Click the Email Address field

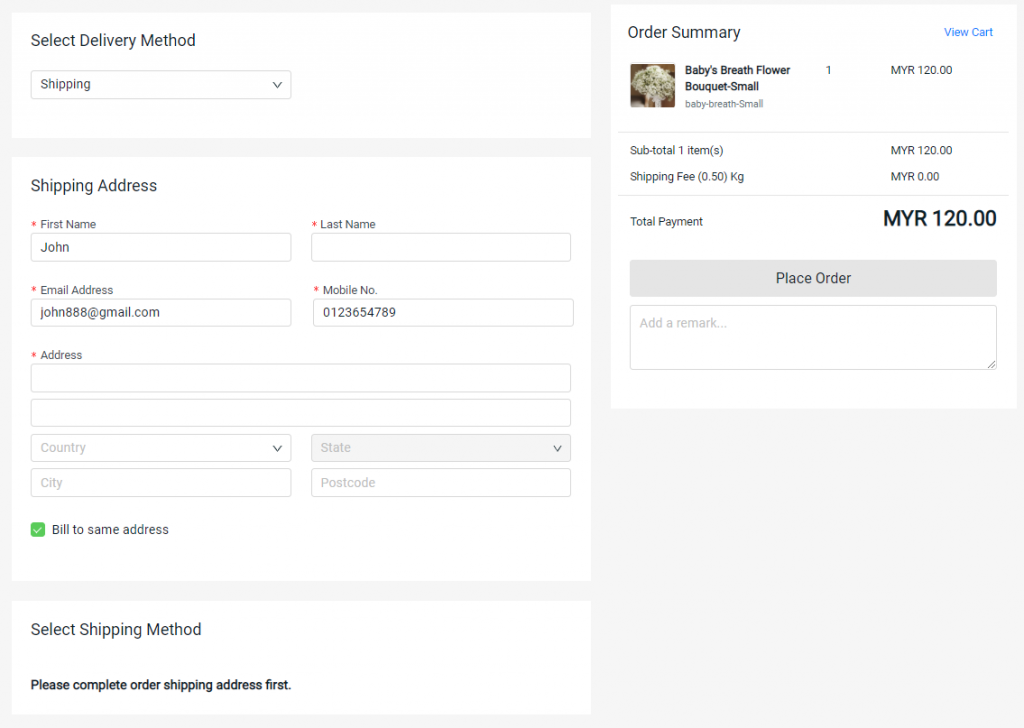(161, 313)
